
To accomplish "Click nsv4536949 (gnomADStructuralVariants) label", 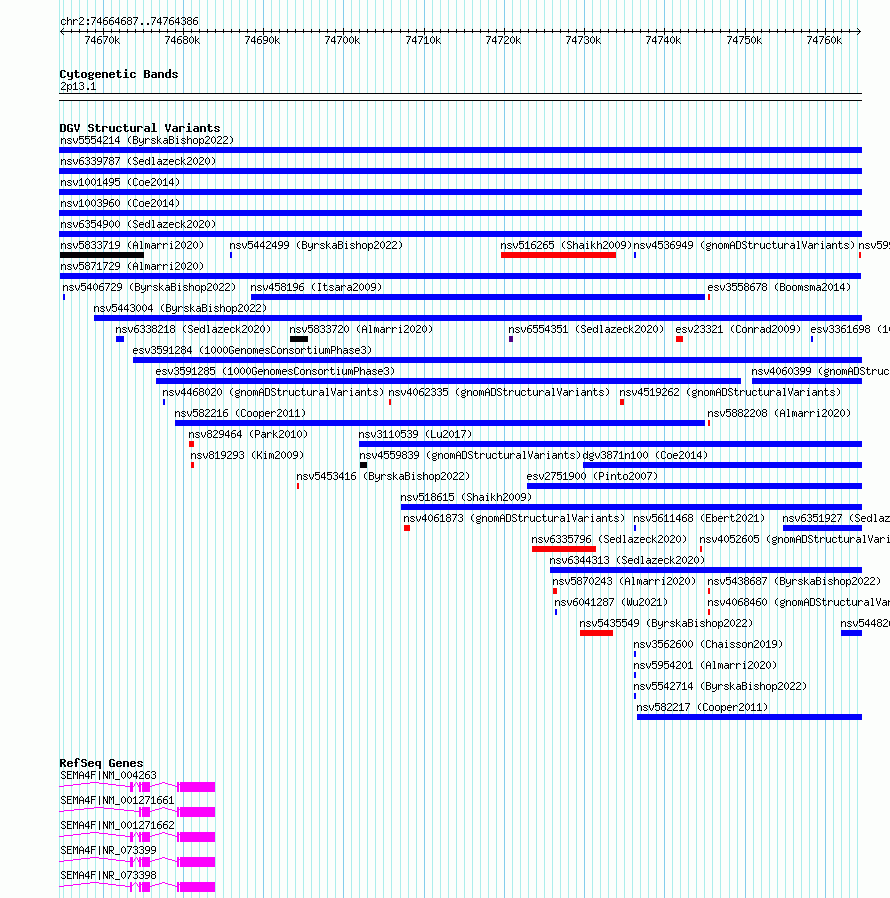I will 744,245.
